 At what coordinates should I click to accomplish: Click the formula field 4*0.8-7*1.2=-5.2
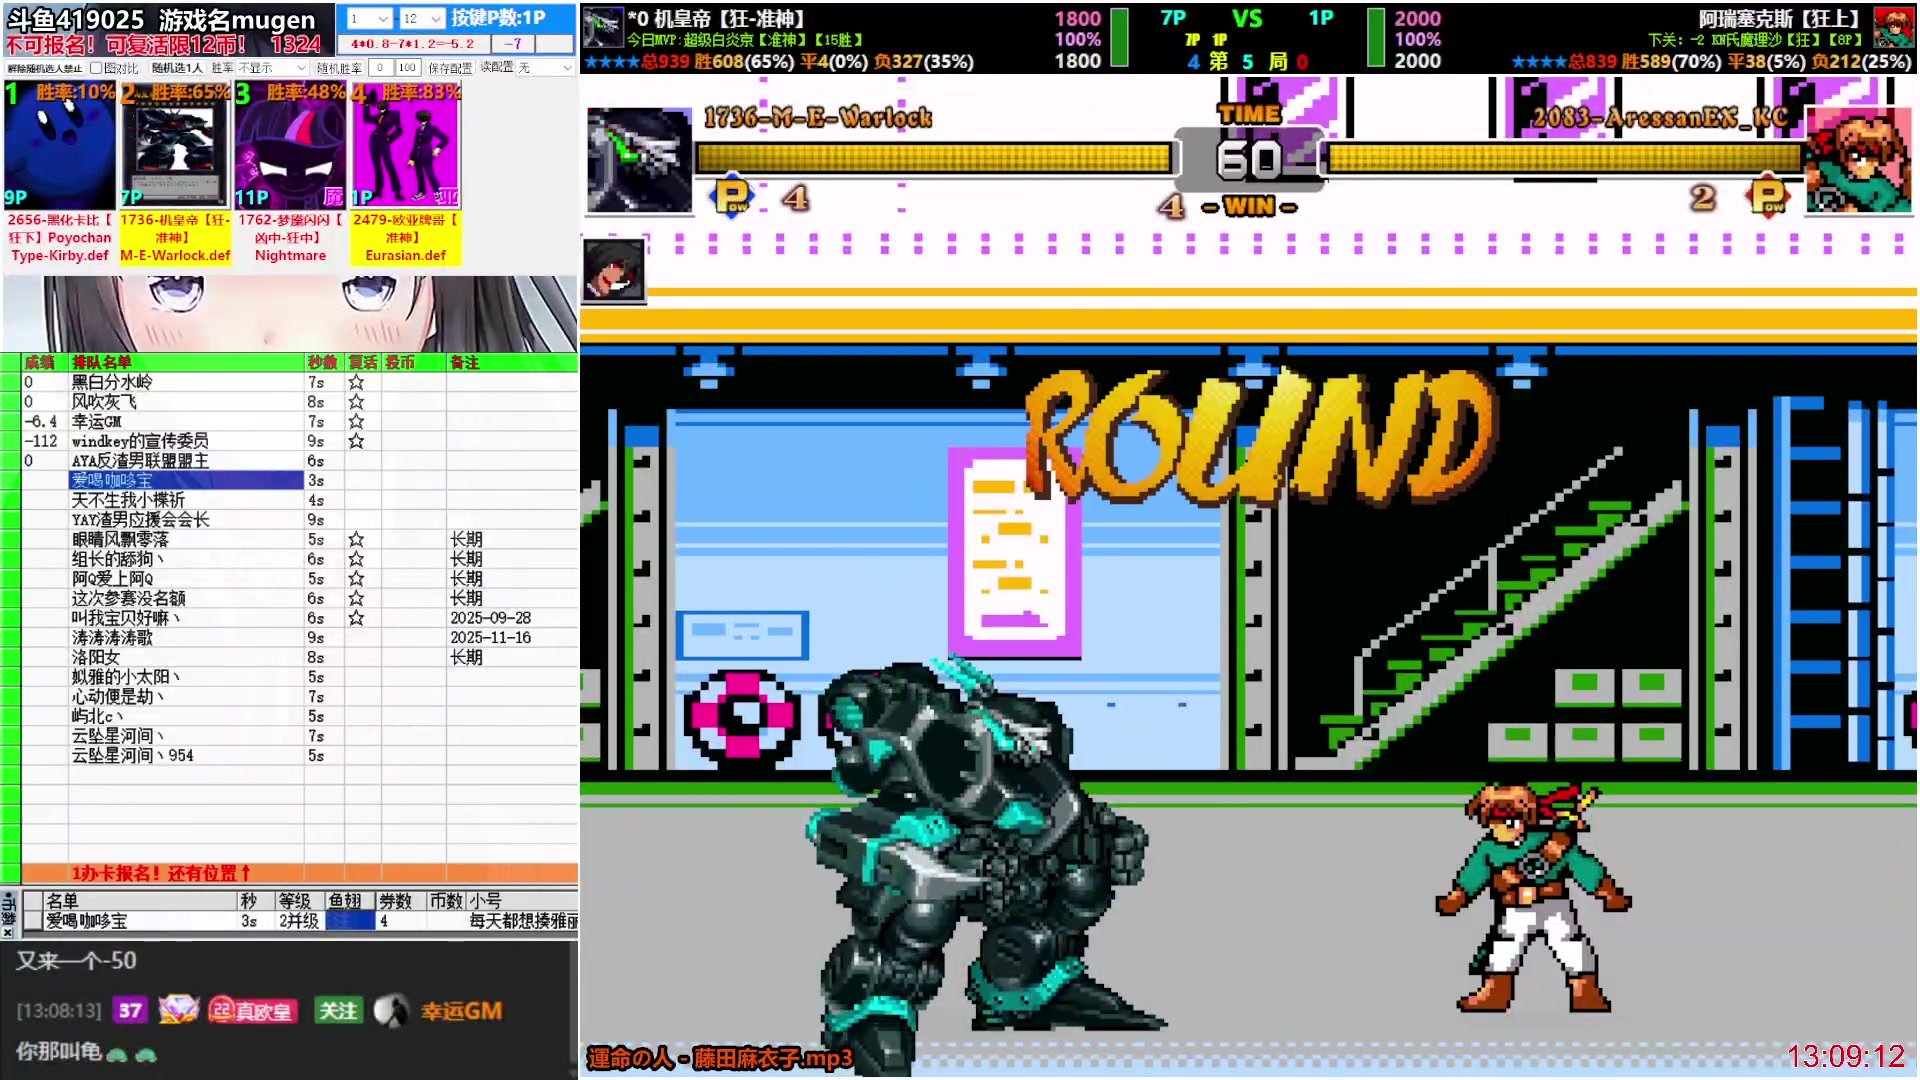point(413,44)
